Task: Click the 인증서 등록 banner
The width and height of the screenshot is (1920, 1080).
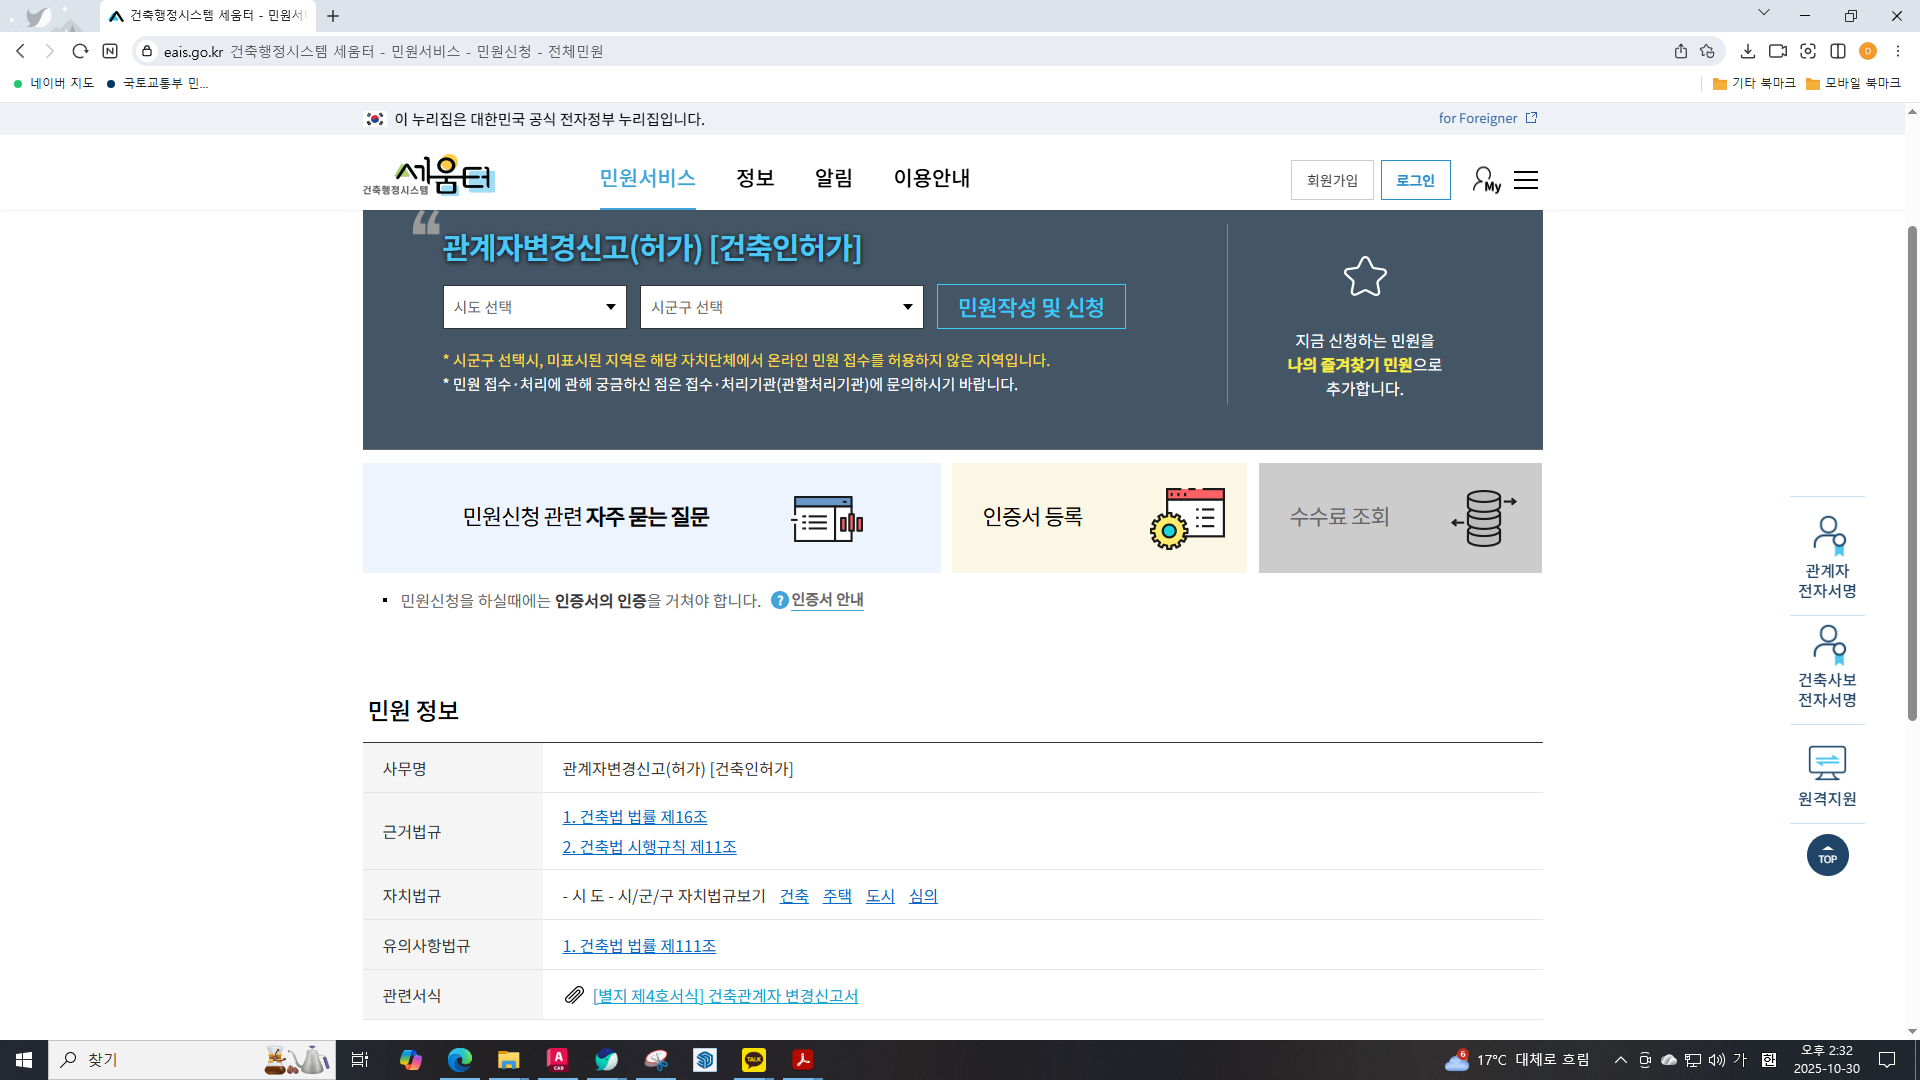Action: click(1098, 517)
